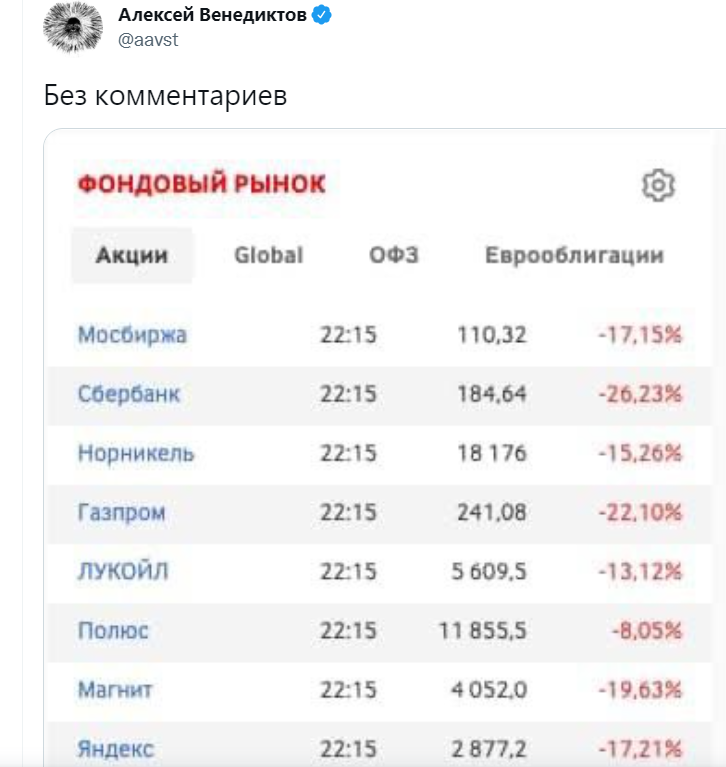The image size is (726, 767).
Task: Select the Акции tab
Action: pos(132,255)
